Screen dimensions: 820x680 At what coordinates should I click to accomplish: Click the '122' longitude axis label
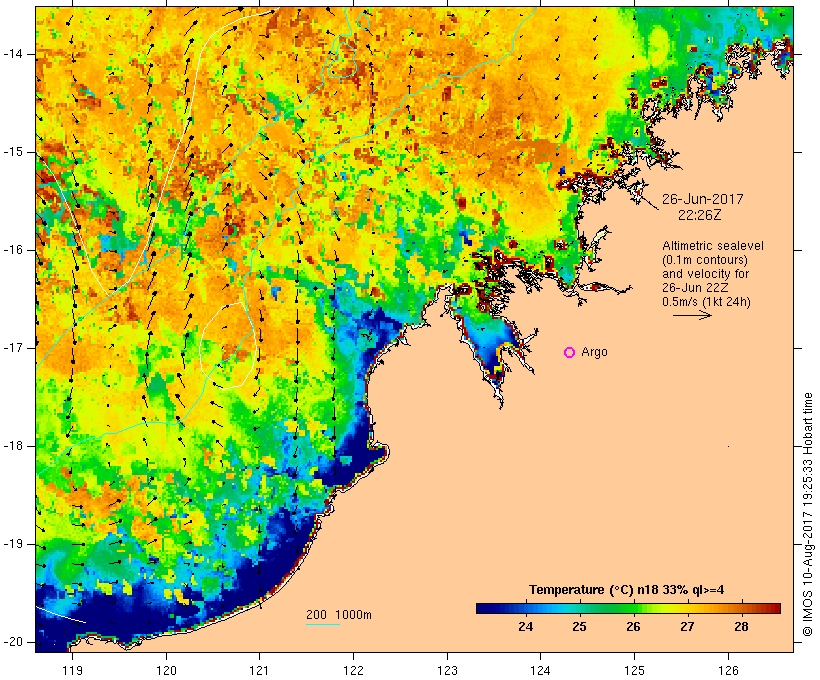pos(353,671)
